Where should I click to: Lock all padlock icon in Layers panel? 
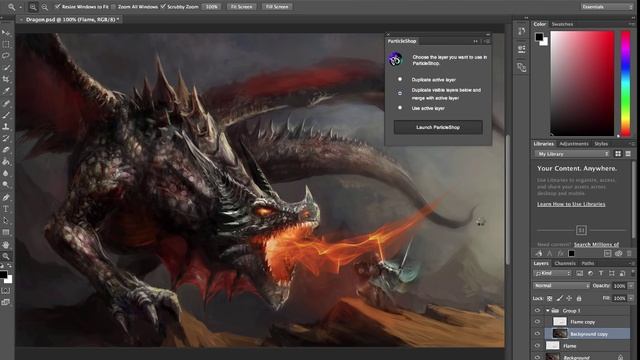[579, 298]
